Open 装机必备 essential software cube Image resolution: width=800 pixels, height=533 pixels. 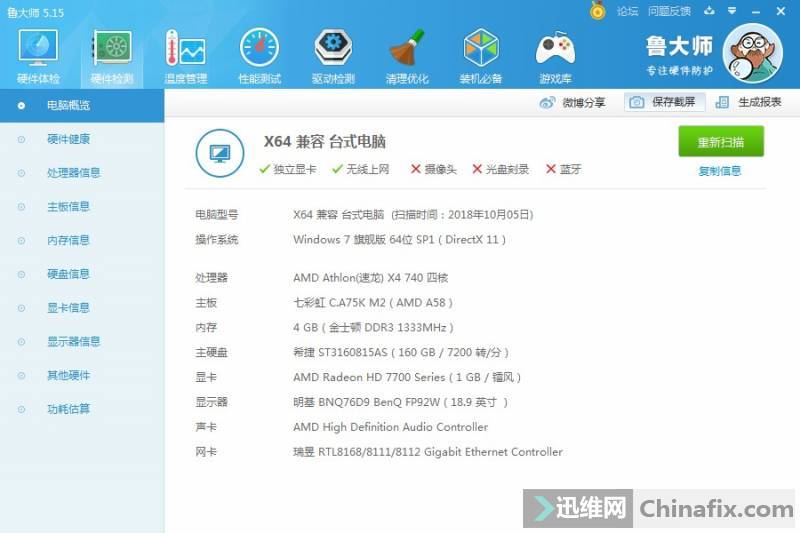(481, 56)
